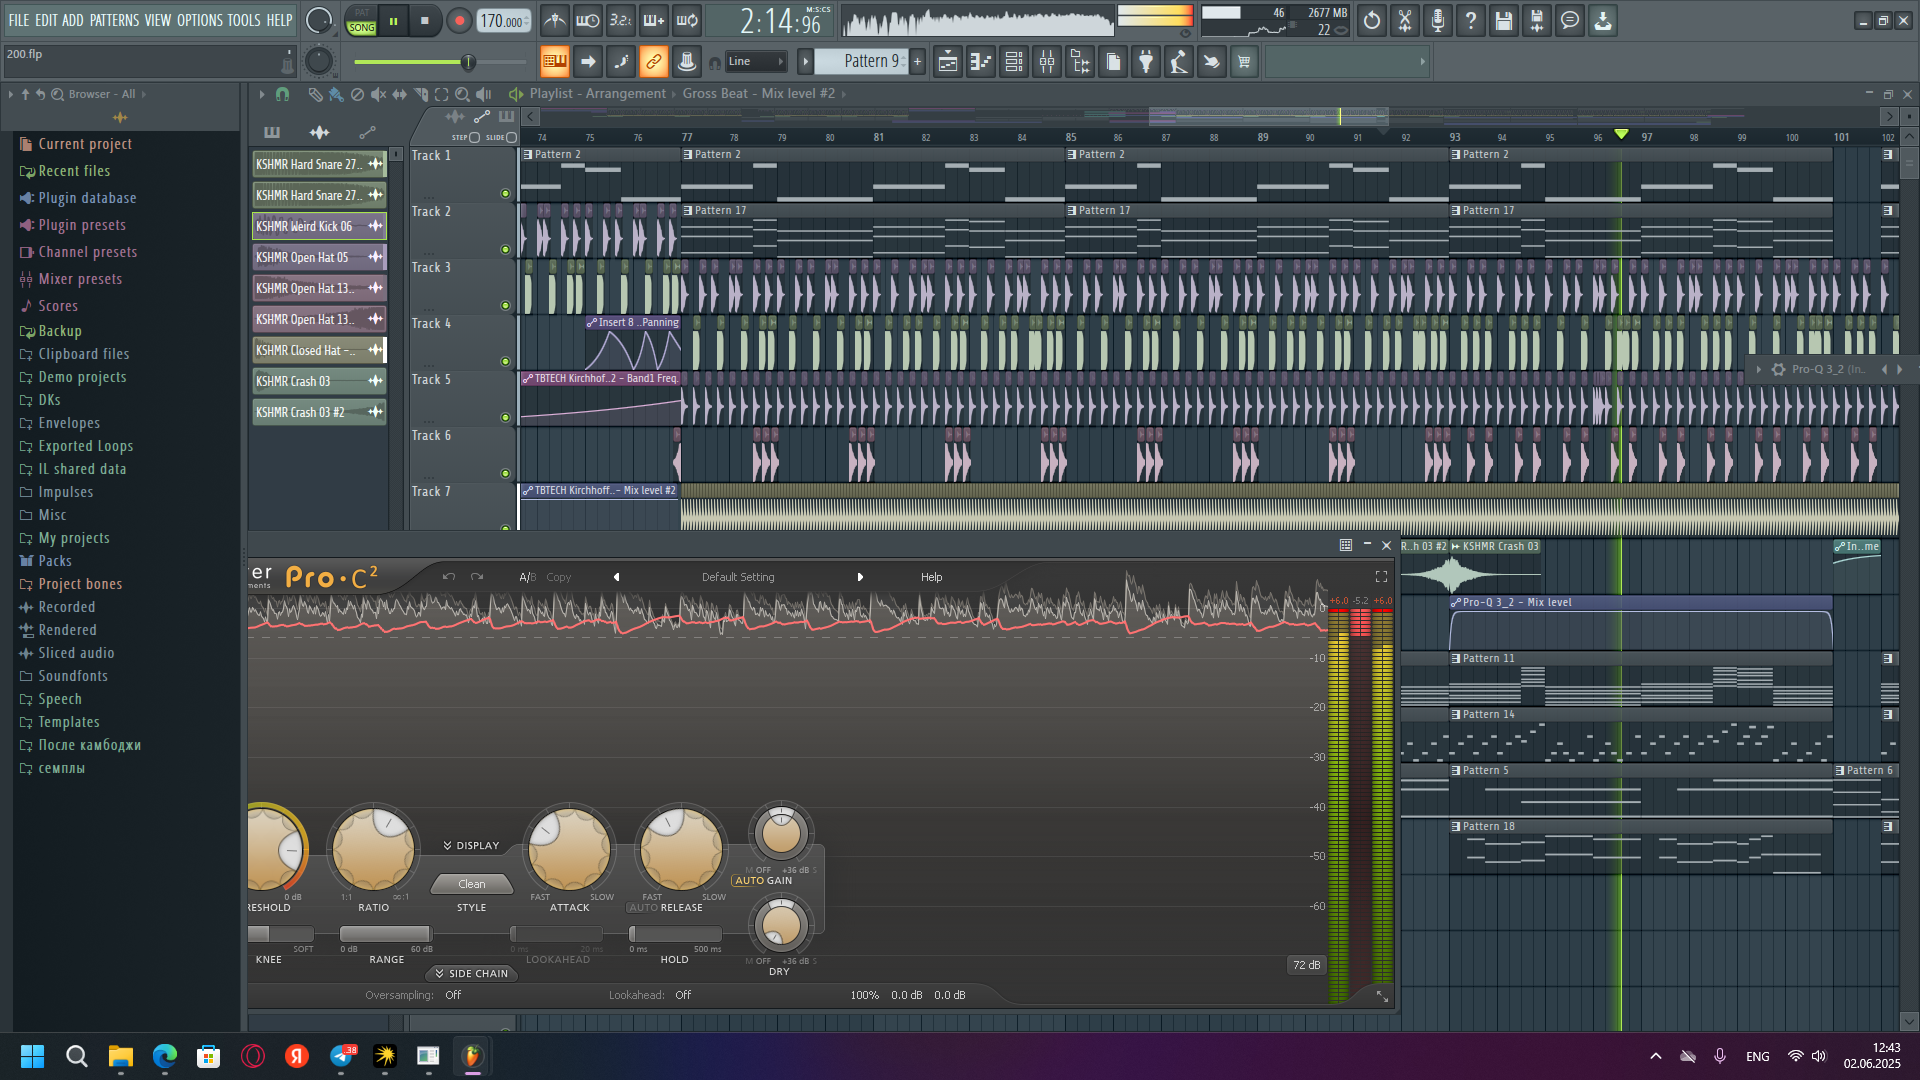Open the Channel rack button in the toolbar
This screenshot has height=1080, width=1920.
[x=1014, y=62]
